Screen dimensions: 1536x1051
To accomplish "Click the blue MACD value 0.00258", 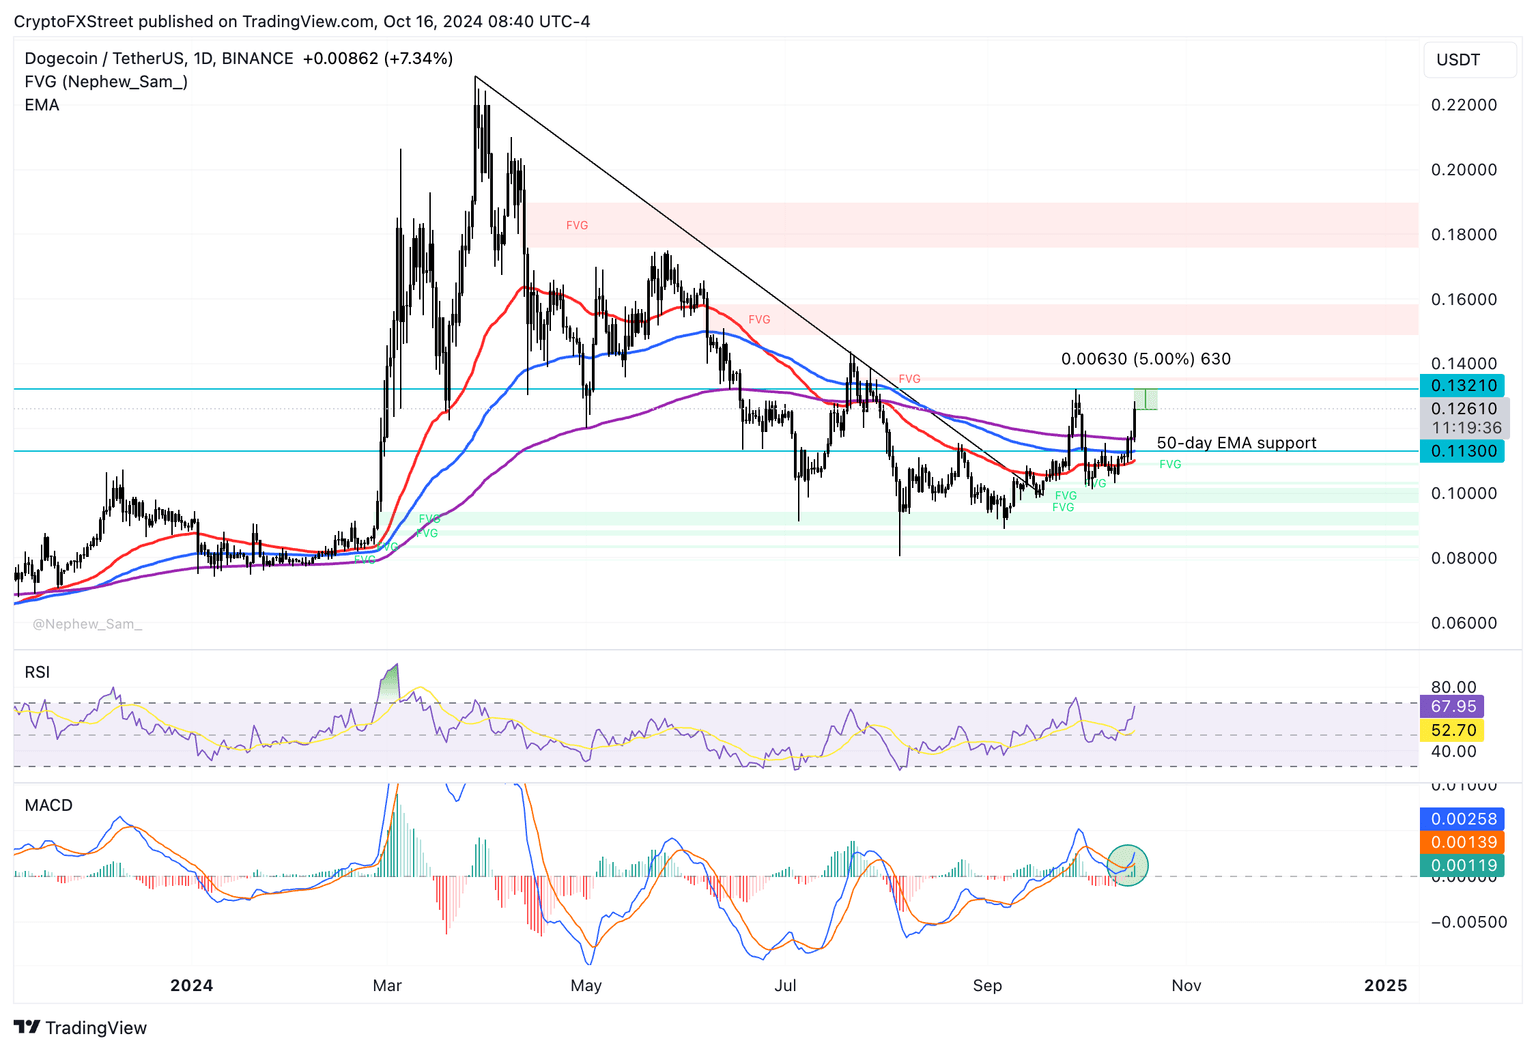I will coord(1463,819).
